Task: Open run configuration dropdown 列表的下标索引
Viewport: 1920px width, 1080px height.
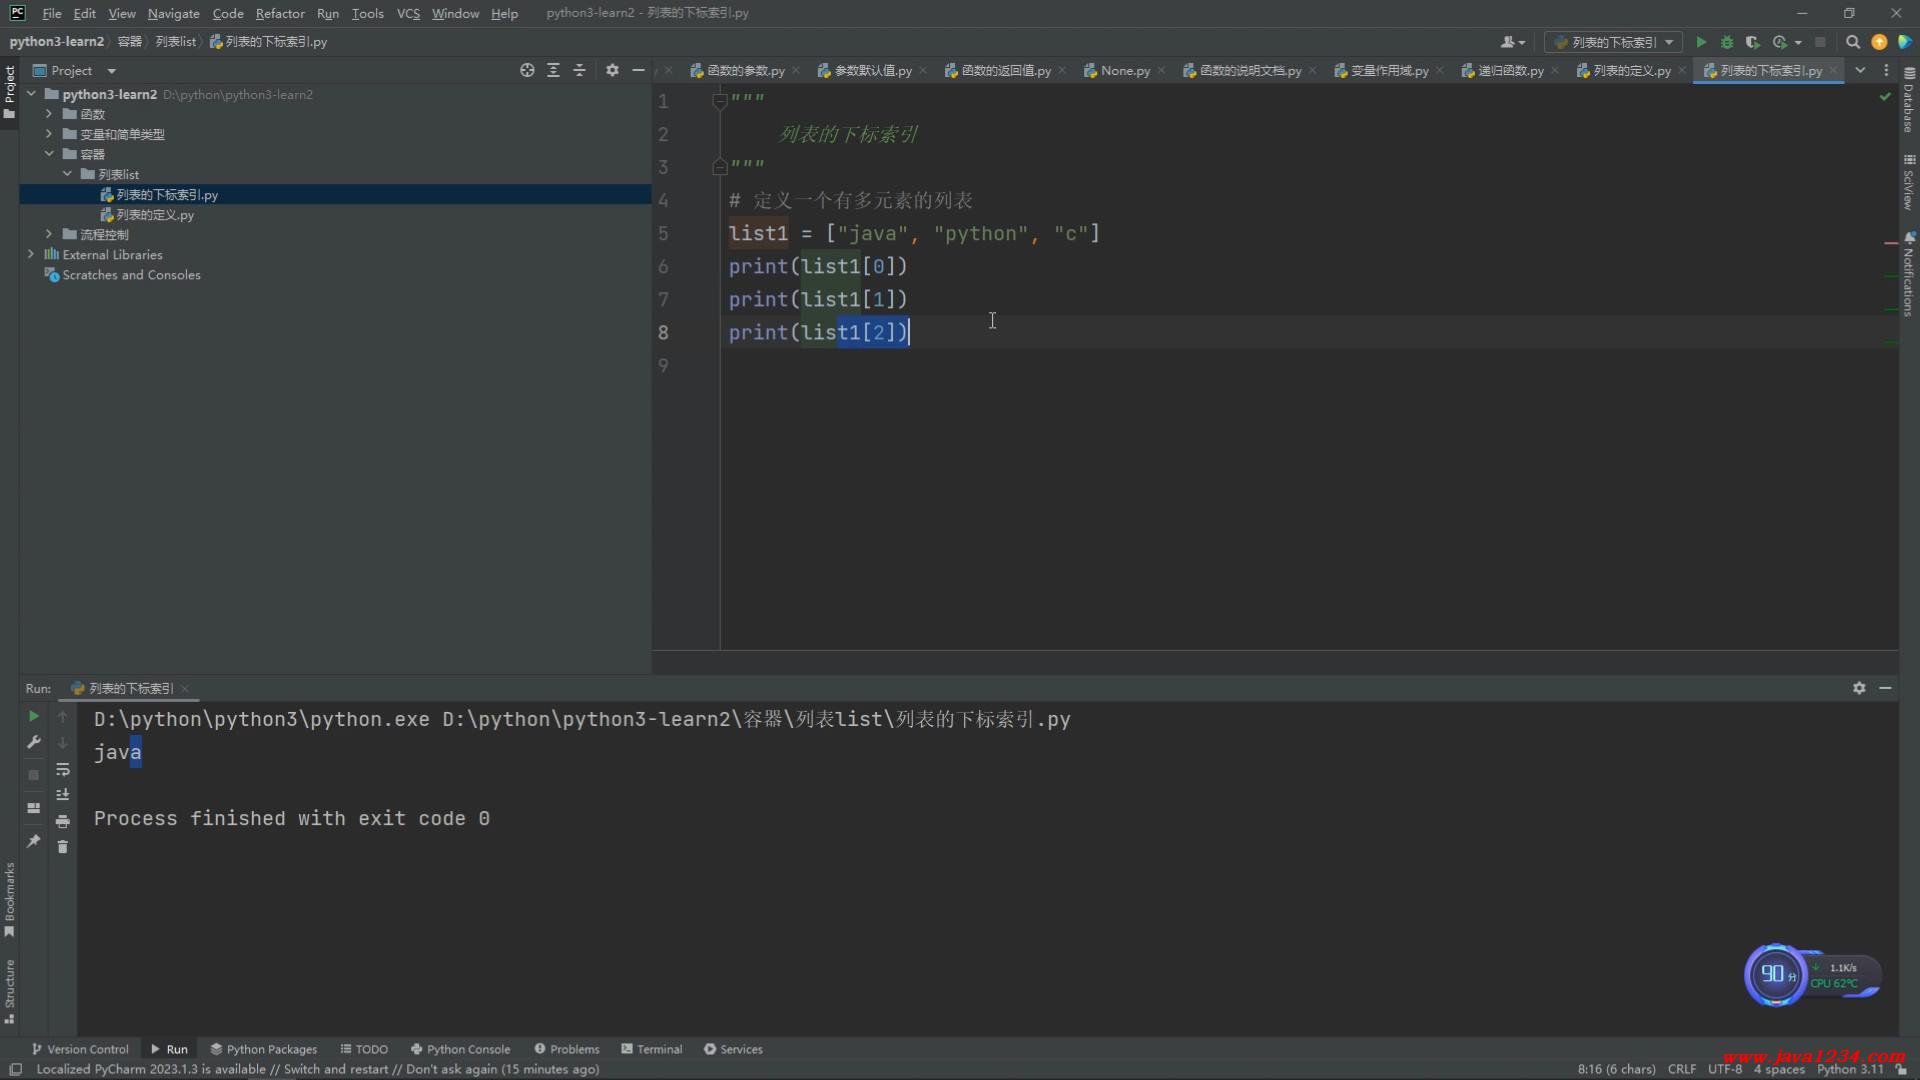Action: click(1614, 42)
